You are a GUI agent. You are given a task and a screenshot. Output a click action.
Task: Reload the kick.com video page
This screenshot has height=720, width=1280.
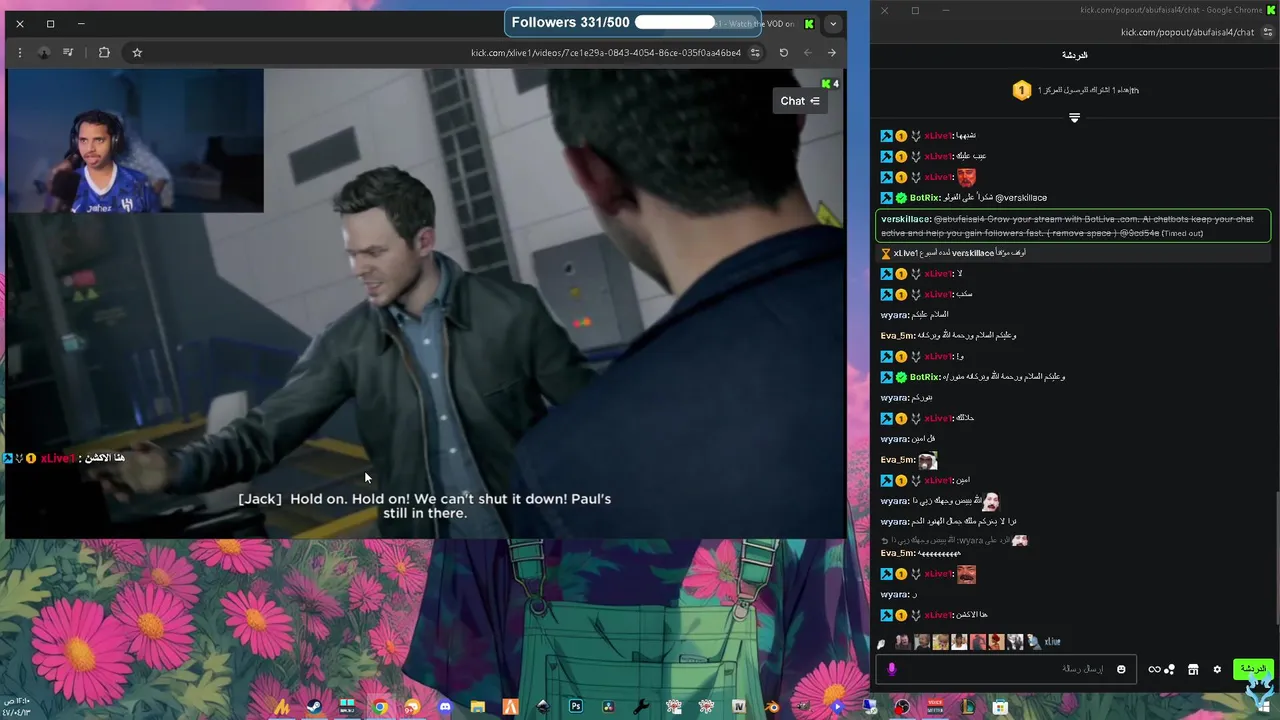[784, 53]
